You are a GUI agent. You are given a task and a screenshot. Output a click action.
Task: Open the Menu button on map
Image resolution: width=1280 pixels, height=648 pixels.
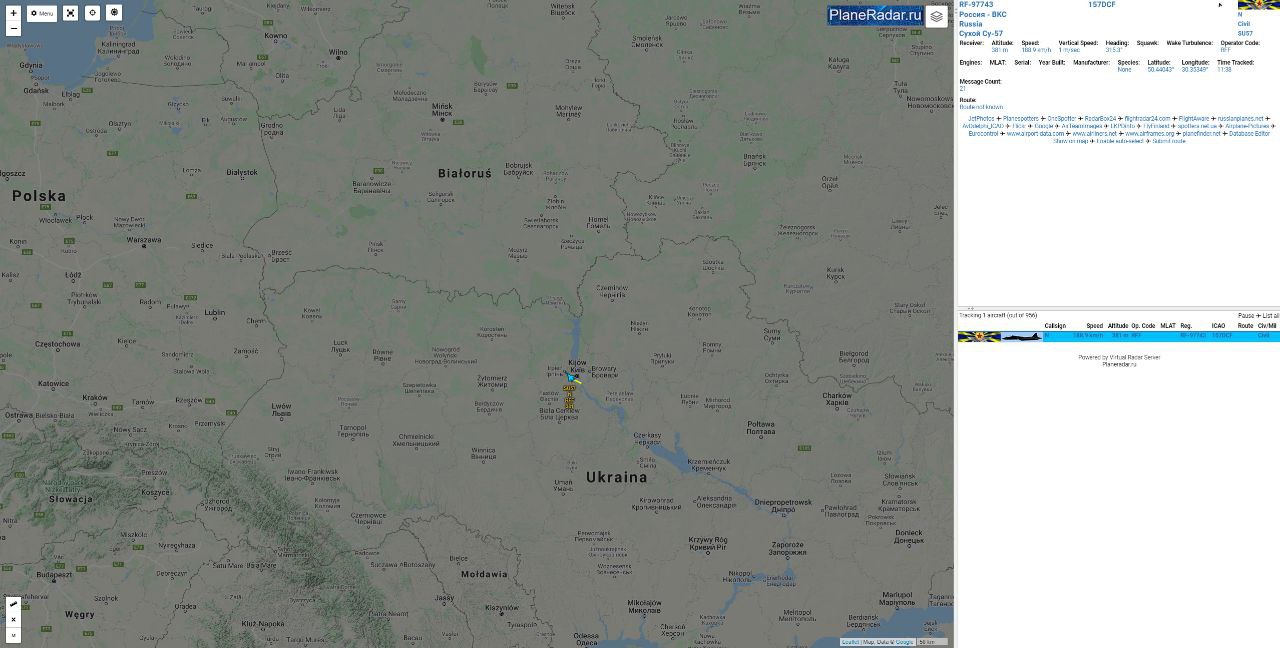42,13
